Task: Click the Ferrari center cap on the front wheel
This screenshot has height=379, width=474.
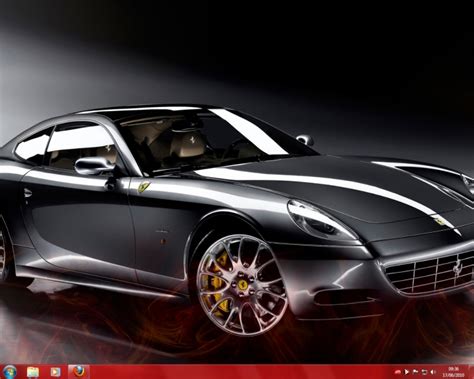Action: pos(241,285)
